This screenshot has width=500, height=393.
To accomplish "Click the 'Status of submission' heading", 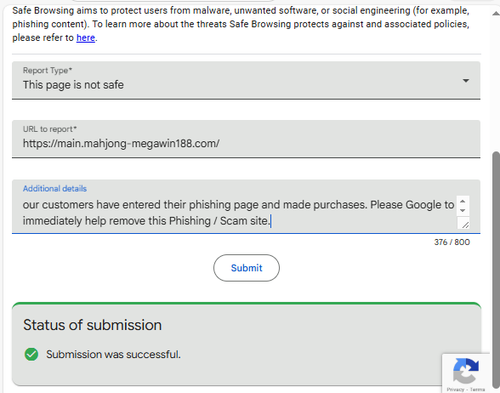I will pyautogui.click(x=92, y=325).
